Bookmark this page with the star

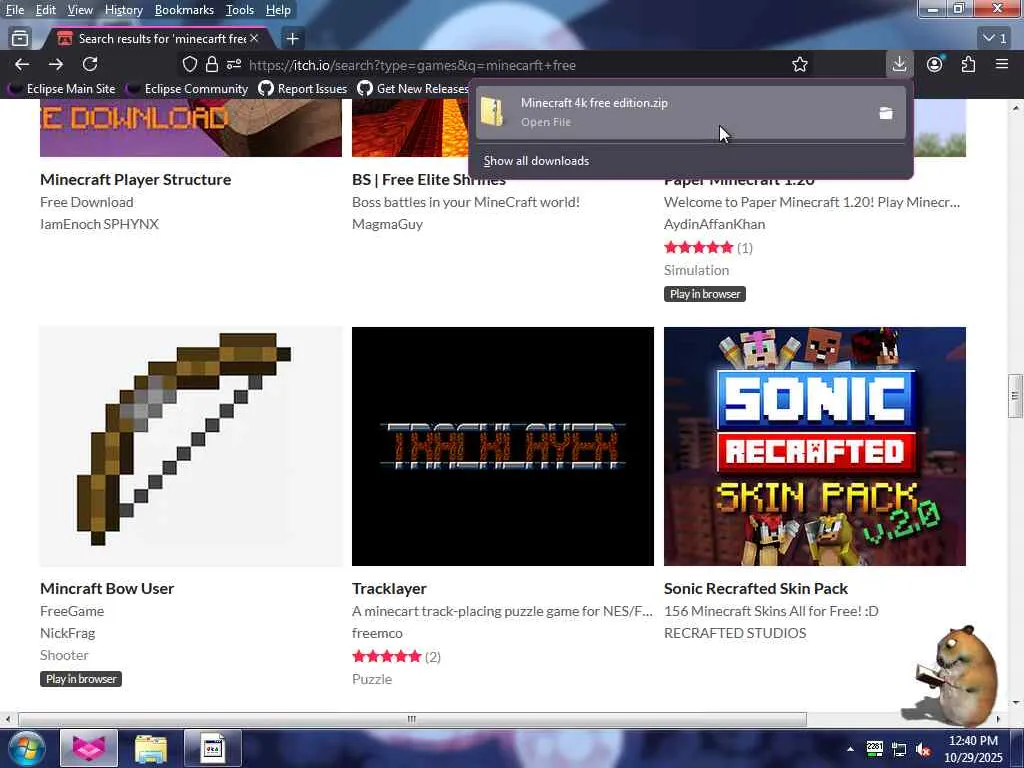(799, 64)
